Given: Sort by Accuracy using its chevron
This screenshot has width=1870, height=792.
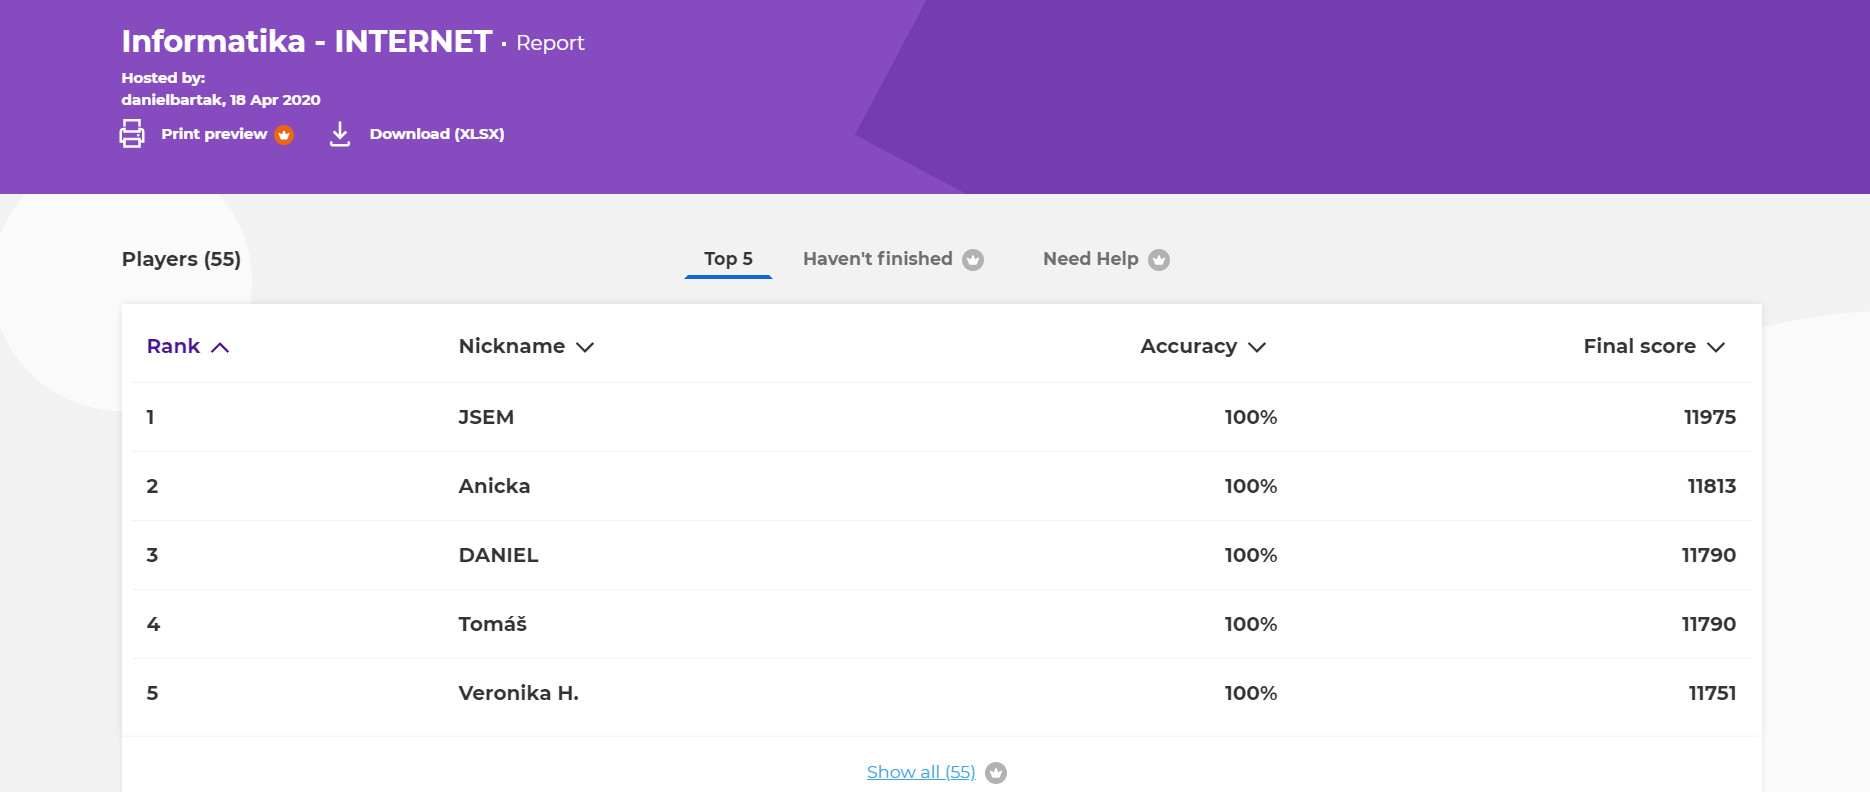Looking at the screenshot, I should (1257, 347).
